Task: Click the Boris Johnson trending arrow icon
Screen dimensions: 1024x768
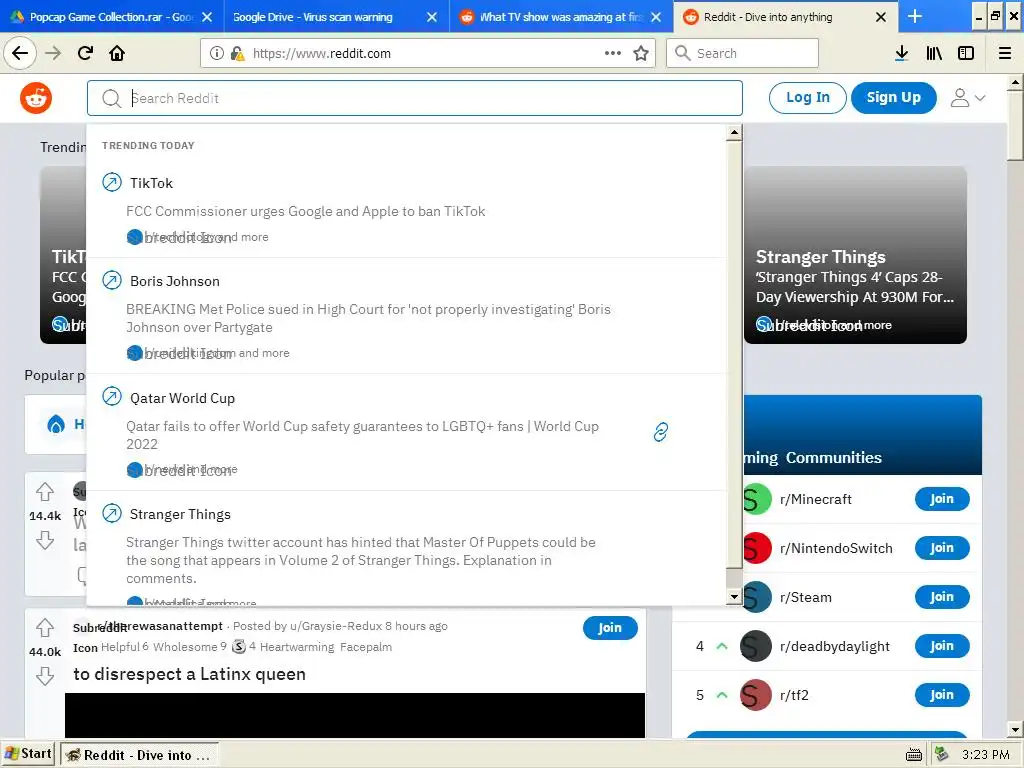Action: click(112, 280)
